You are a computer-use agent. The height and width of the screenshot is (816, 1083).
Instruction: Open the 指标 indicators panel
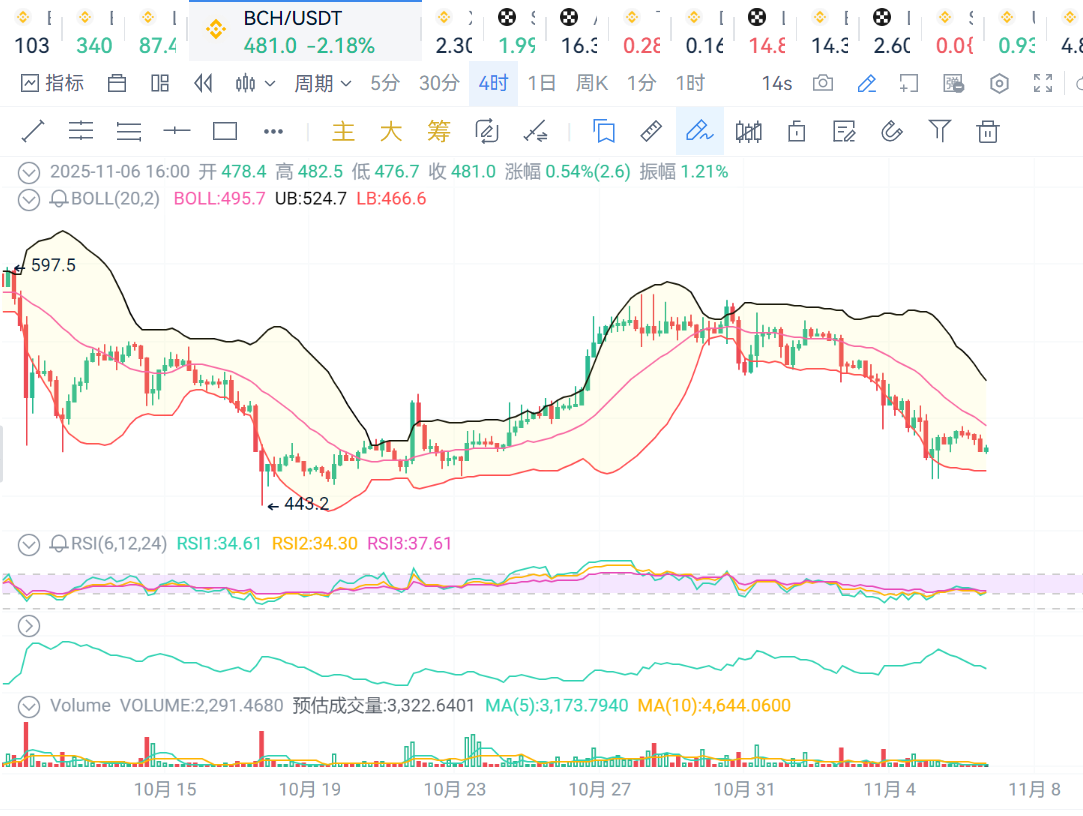pyautogui.click(x=52, y=84)
